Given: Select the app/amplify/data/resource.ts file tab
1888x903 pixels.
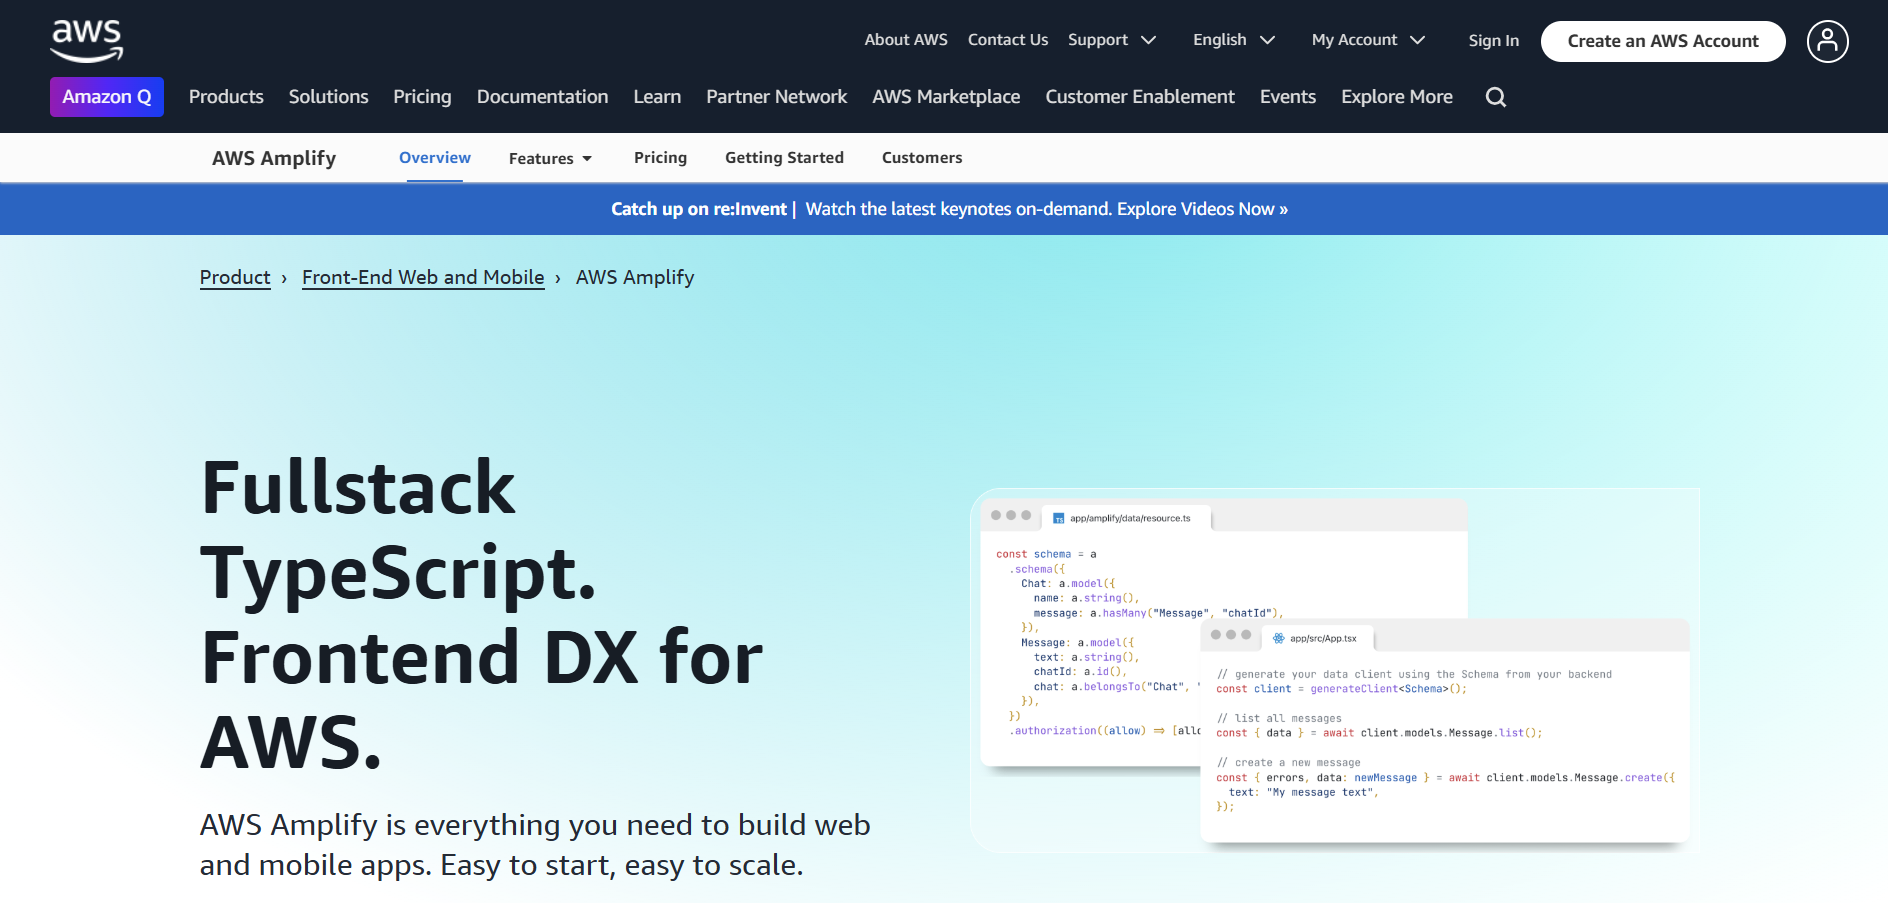Looking at the screenshot, I should pyautogui.click(x=1126, y=518).
